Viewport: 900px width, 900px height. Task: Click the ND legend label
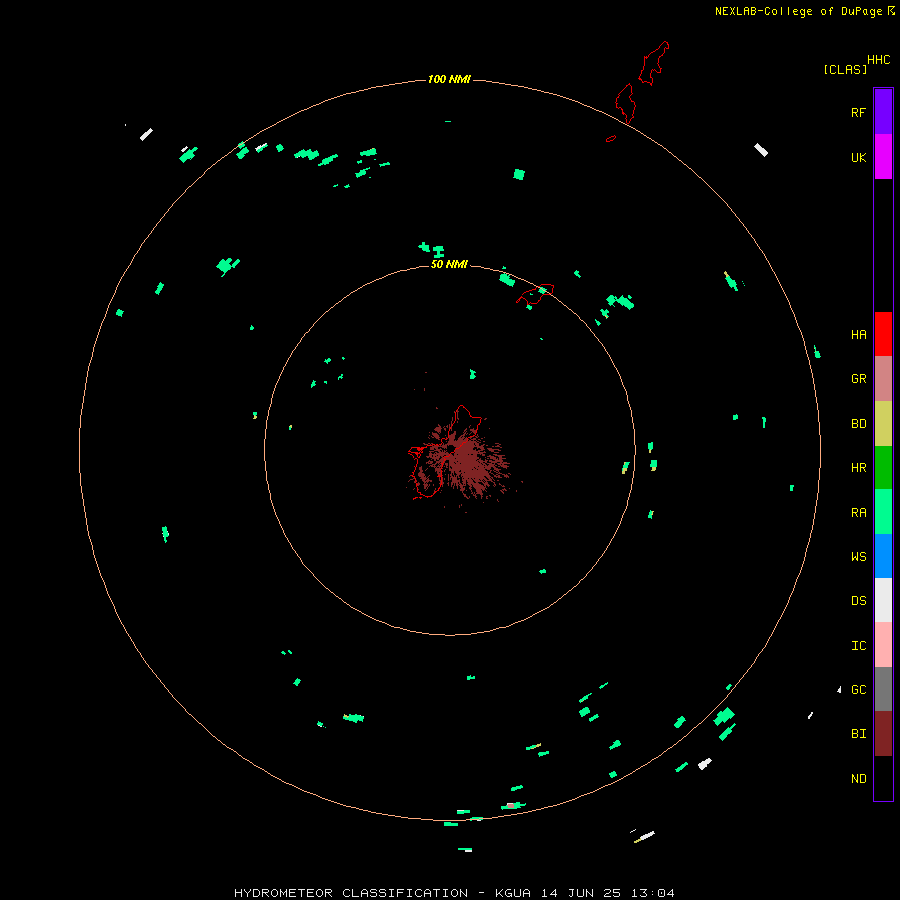[x=858, y=779]
